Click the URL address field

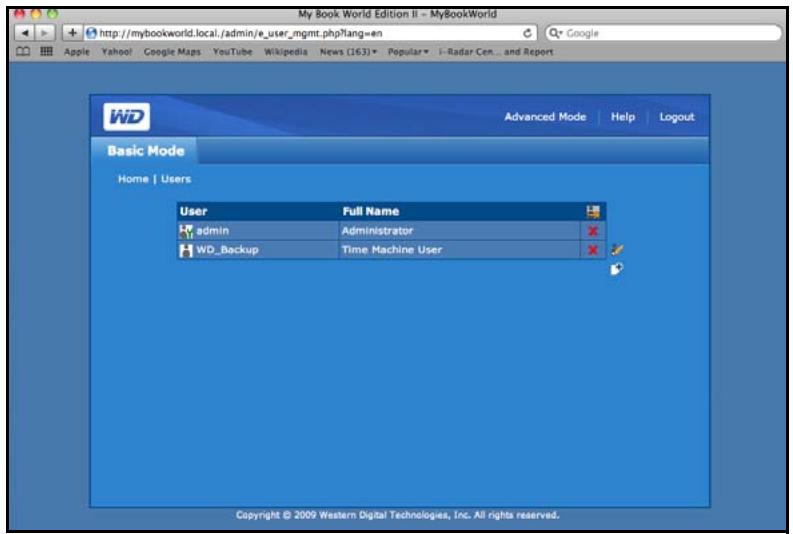click(310, 33)
